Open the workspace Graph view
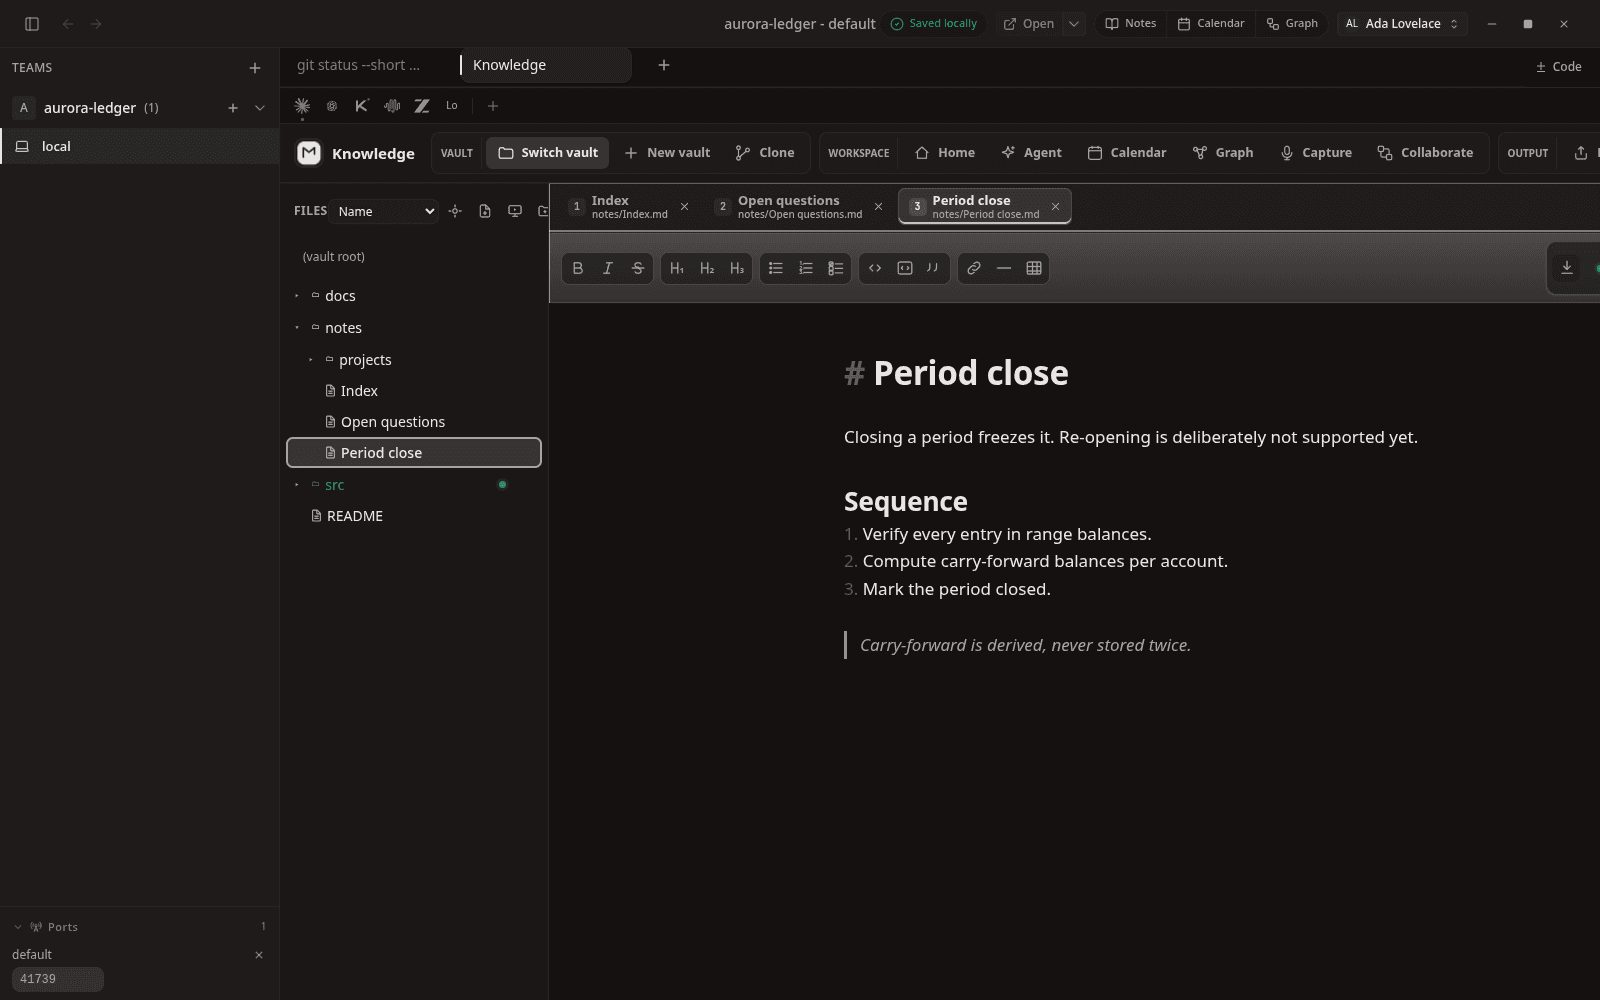1600x1000 pixels. [1223, 153]
